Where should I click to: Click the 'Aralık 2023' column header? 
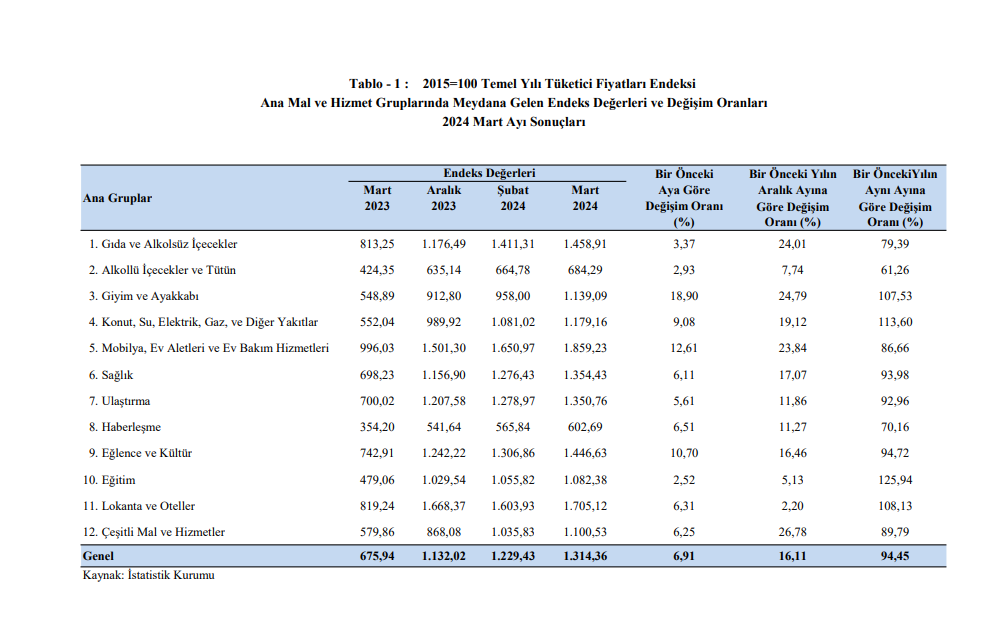click(x=443, y=198)
